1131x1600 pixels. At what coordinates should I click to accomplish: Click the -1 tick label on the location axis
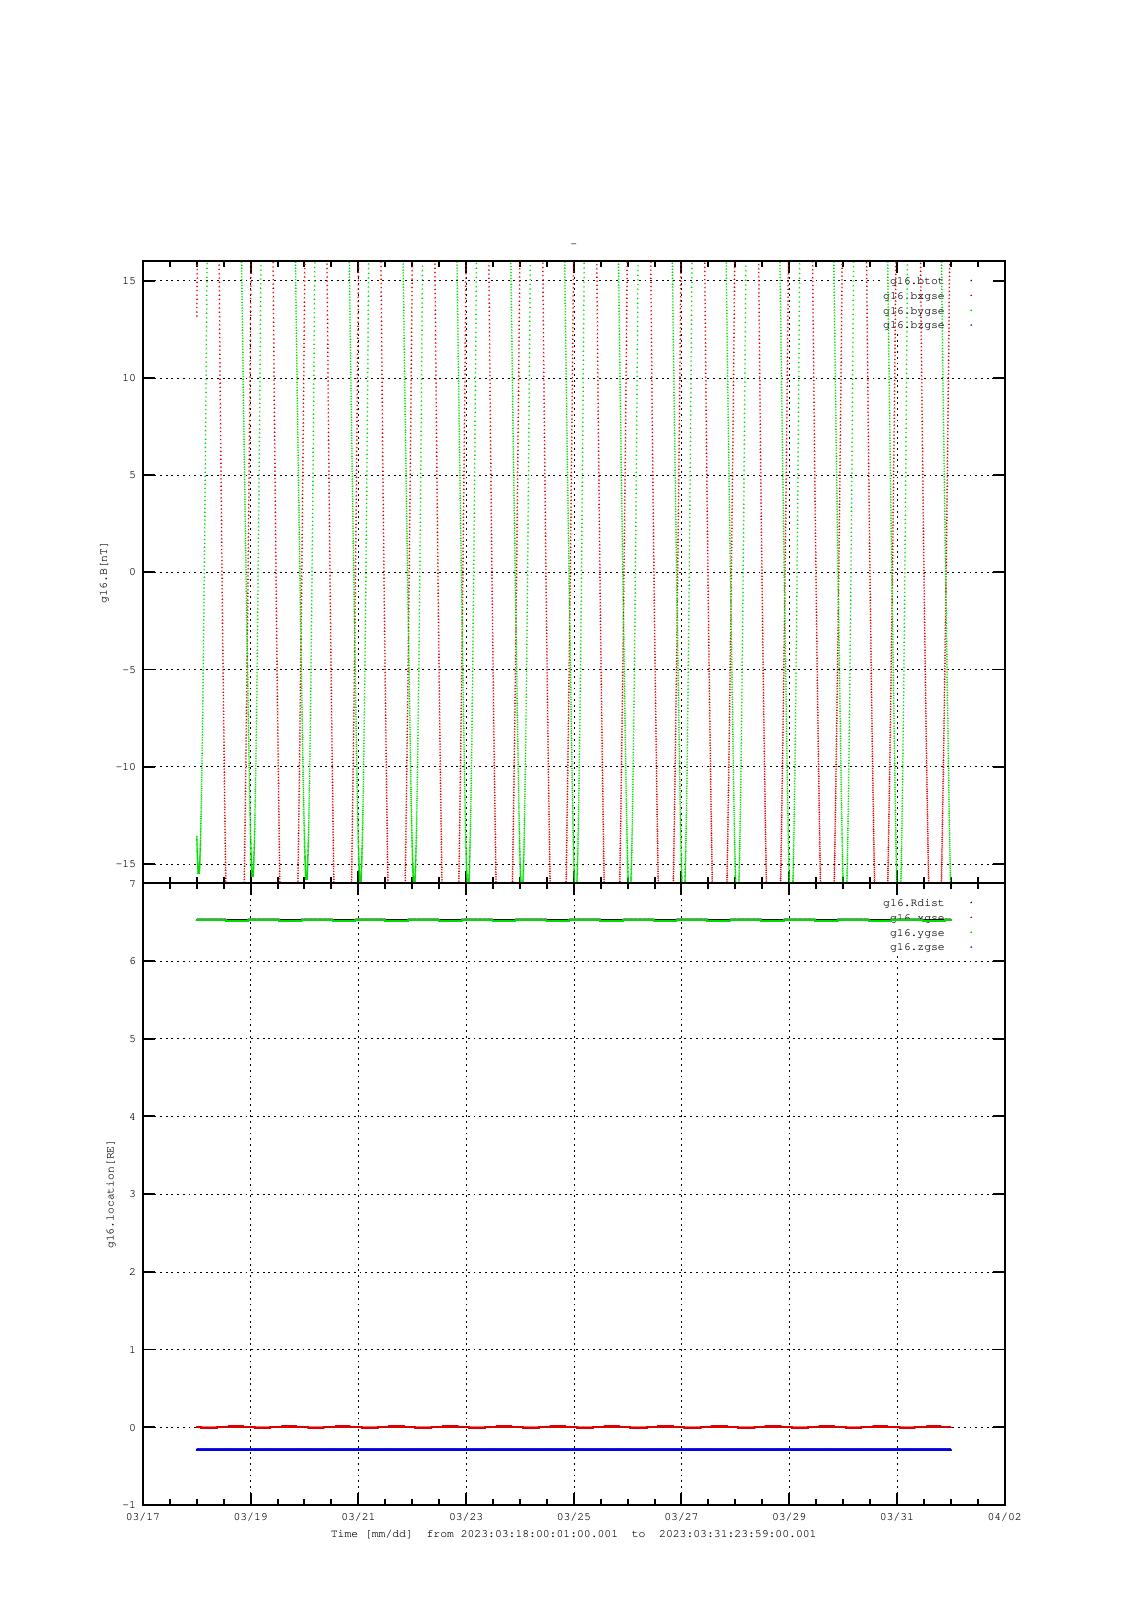pyautogui.click(x=129, y=1505)
